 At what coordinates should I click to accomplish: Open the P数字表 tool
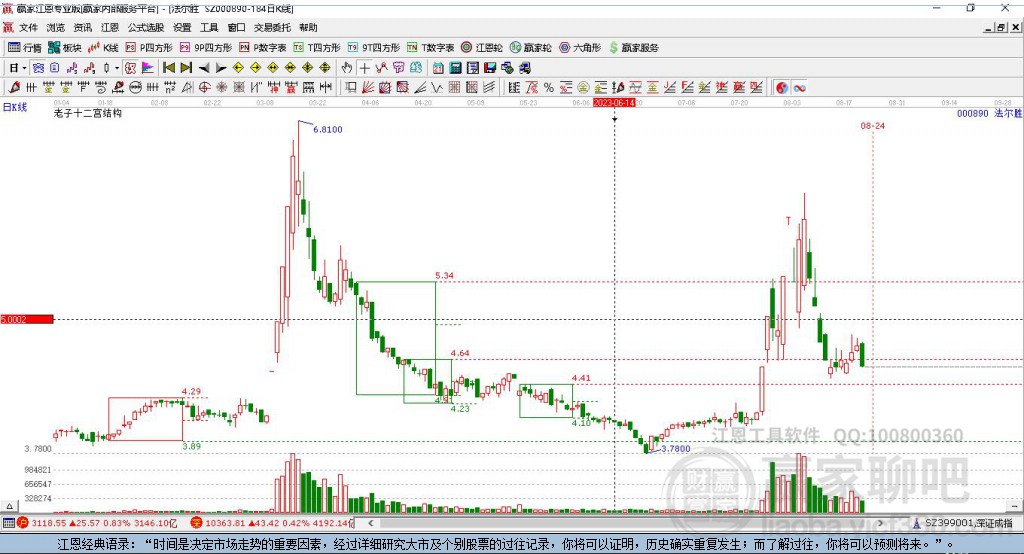(263, 48)
